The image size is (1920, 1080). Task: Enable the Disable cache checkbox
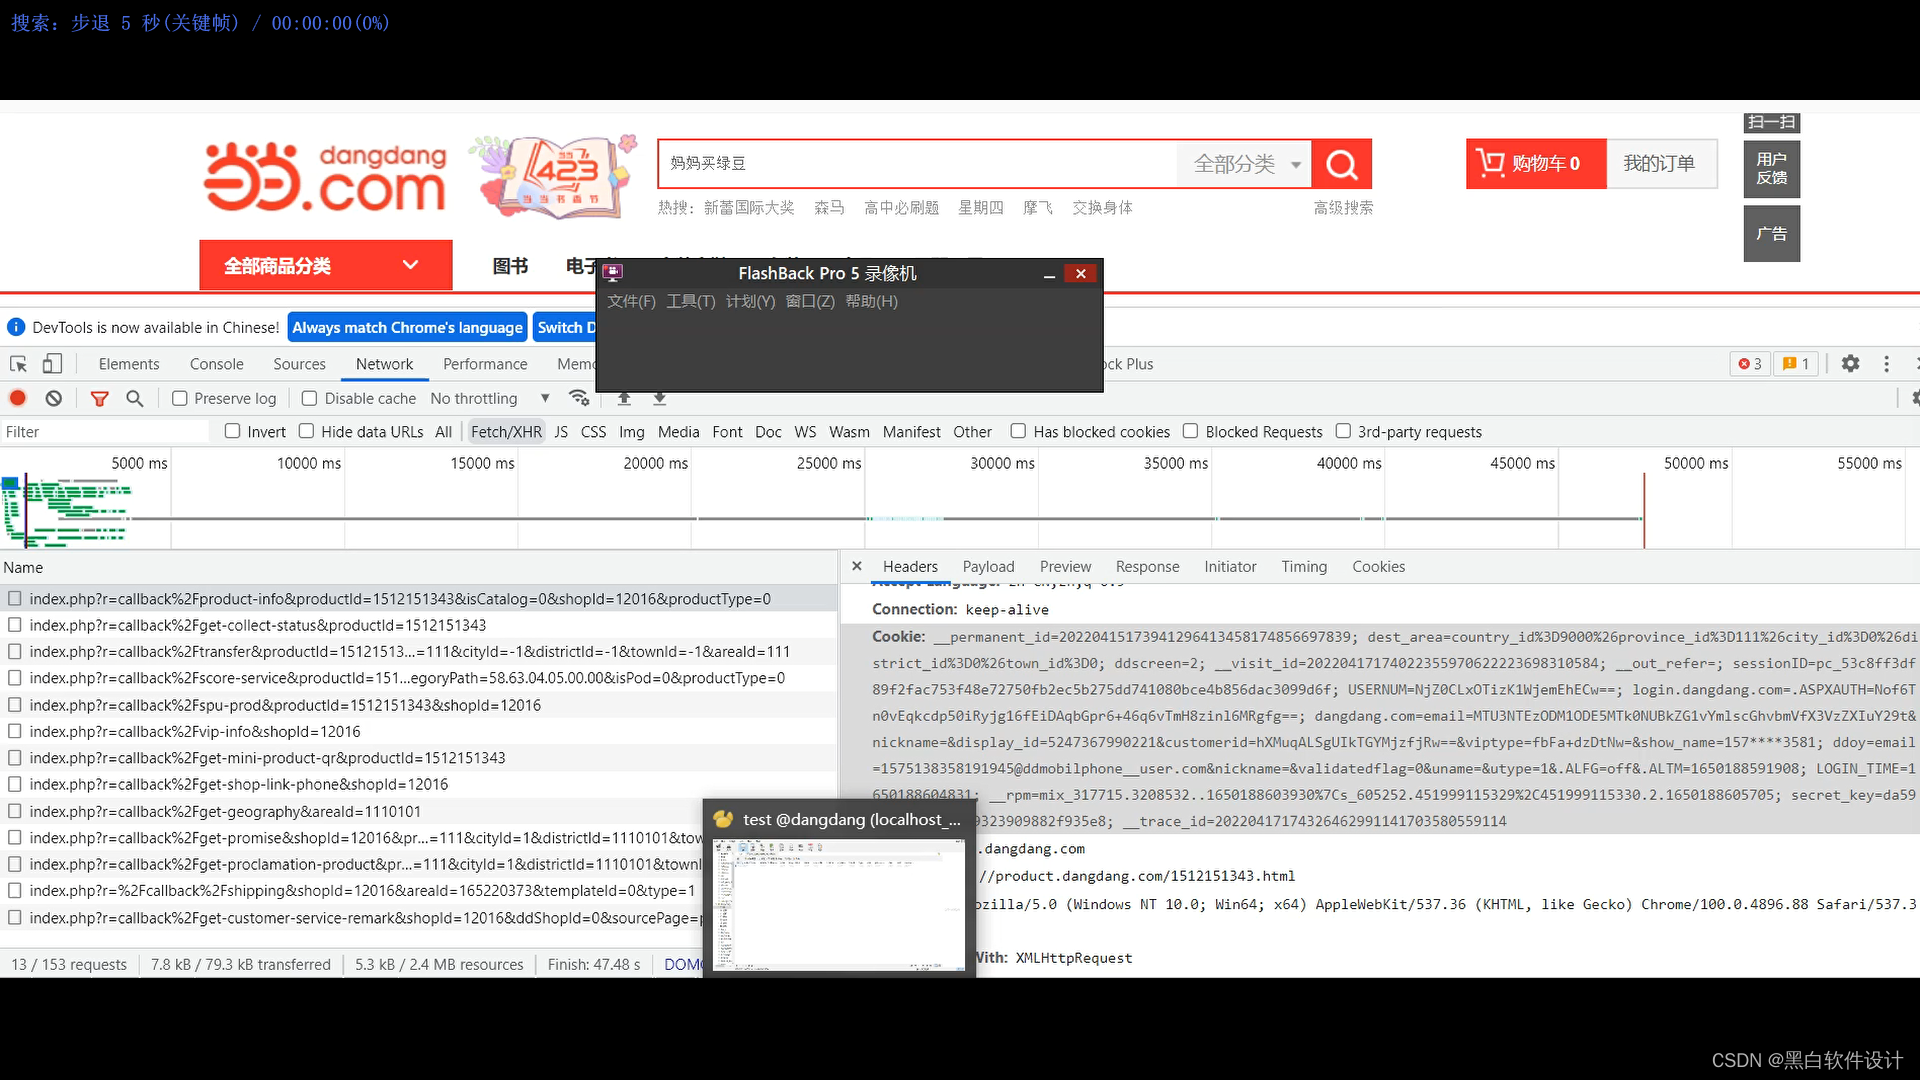click(307, 398)
